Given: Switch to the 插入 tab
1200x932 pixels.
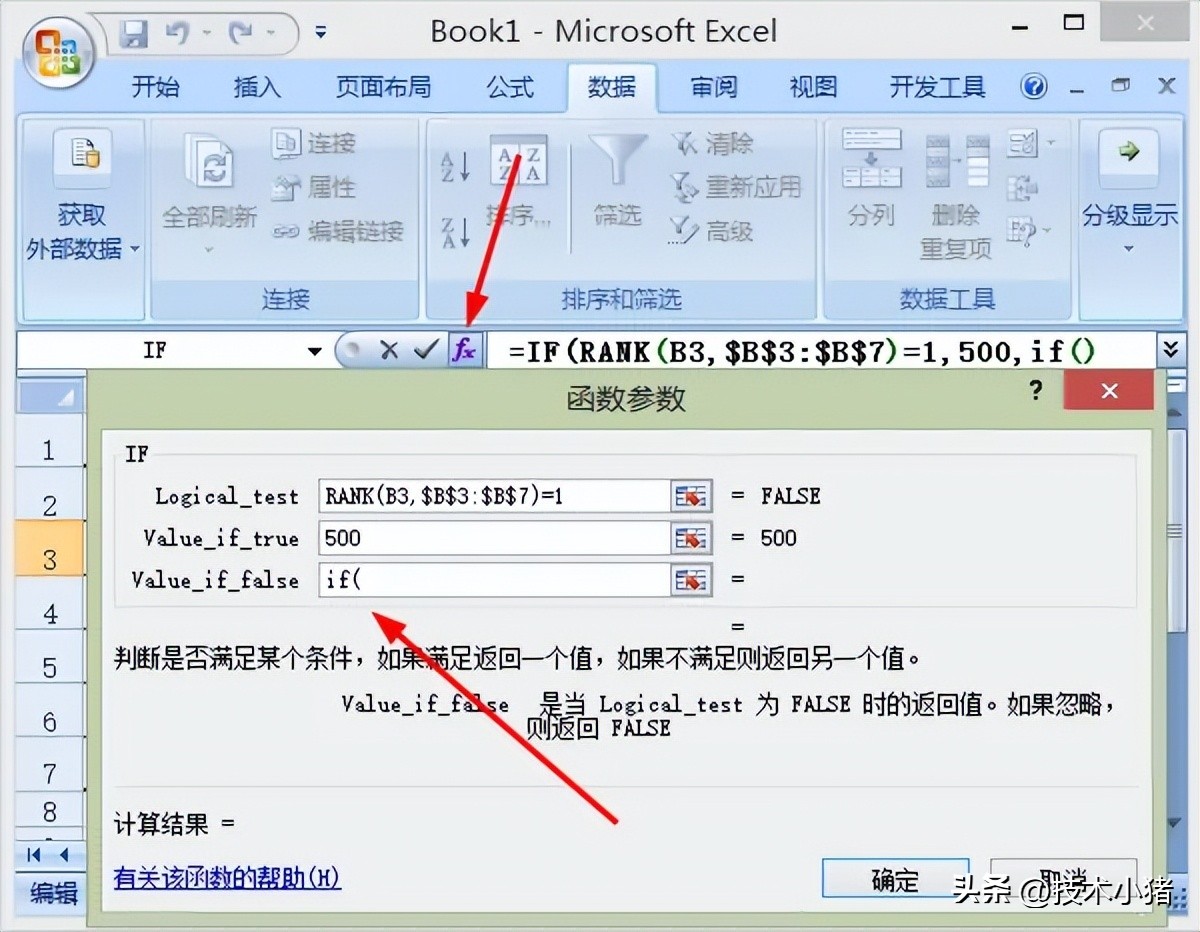Looking at the screenshot, I should tap(257, 88).
